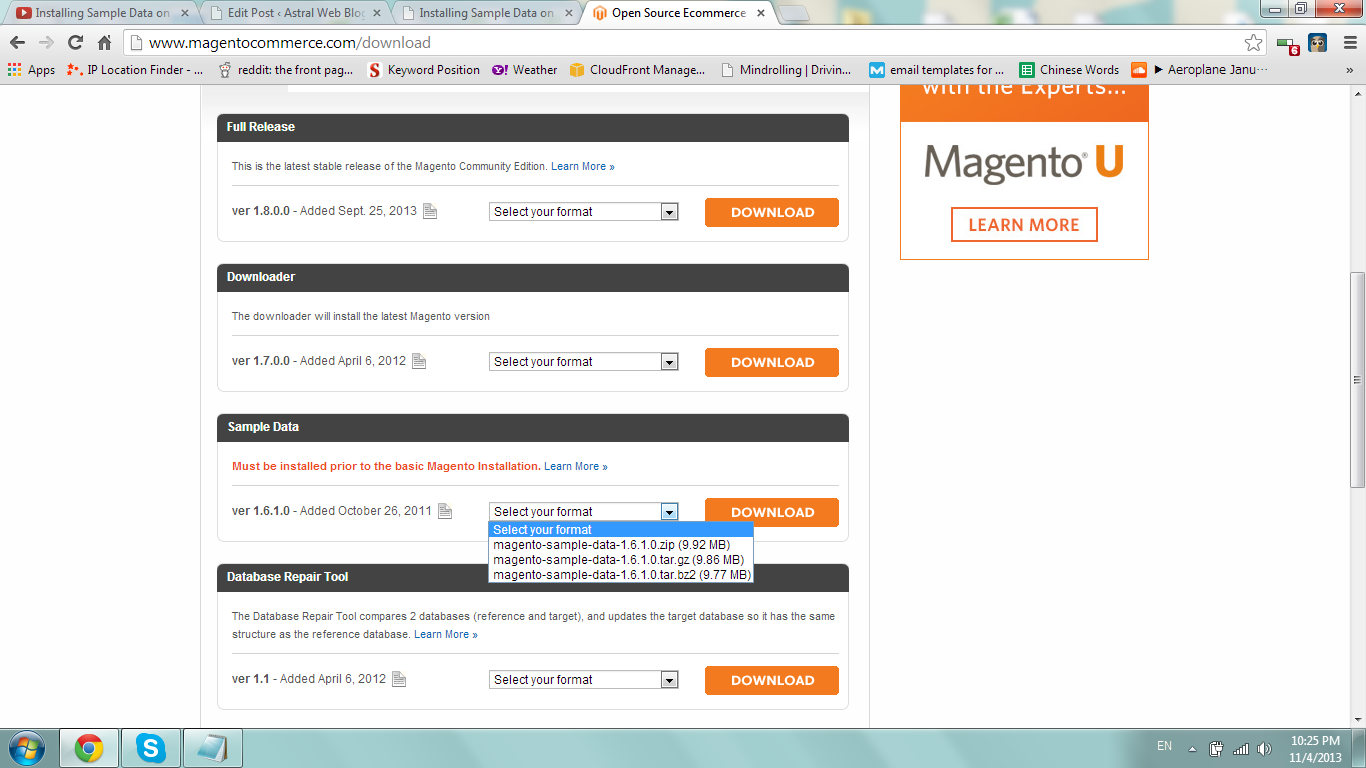Open the notepad app in taskbar
This screenshot has height=768, width=1366.
[212, 748]
